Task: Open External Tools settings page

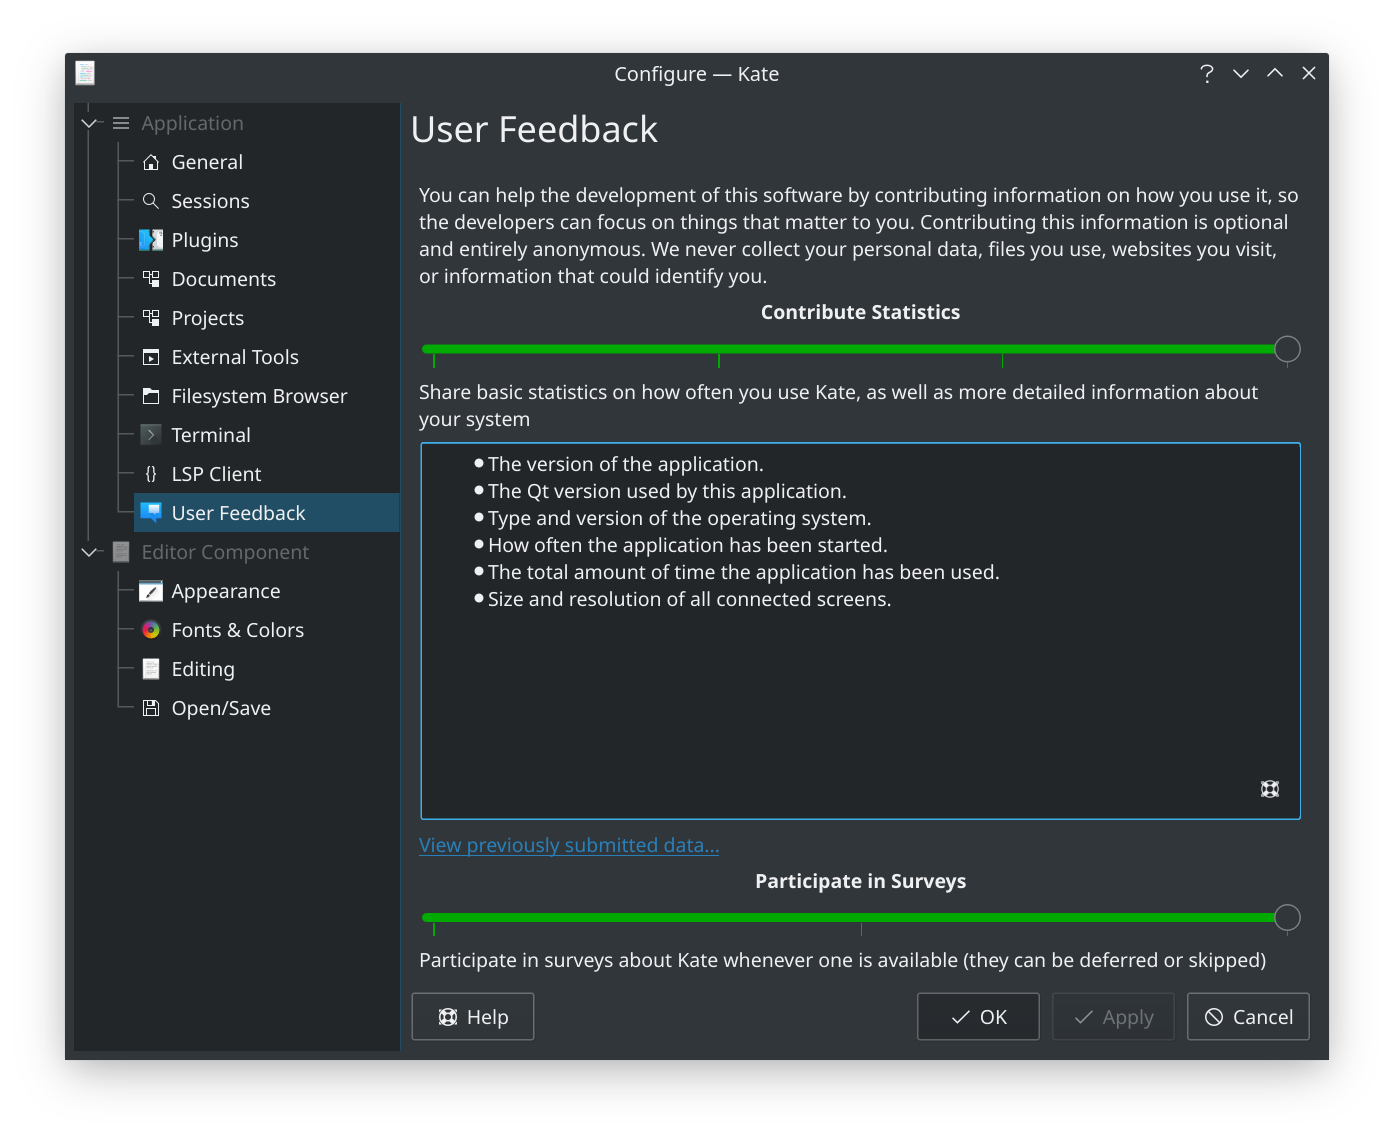Action: (266, 357)
